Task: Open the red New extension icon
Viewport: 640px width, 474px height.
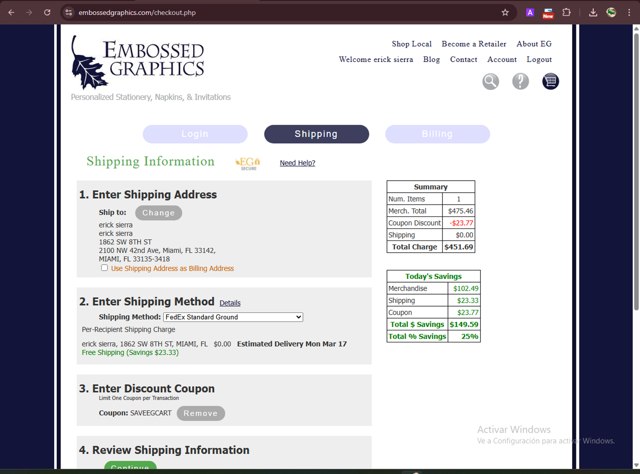Action: pyautogui.click(x=548, y=13)
